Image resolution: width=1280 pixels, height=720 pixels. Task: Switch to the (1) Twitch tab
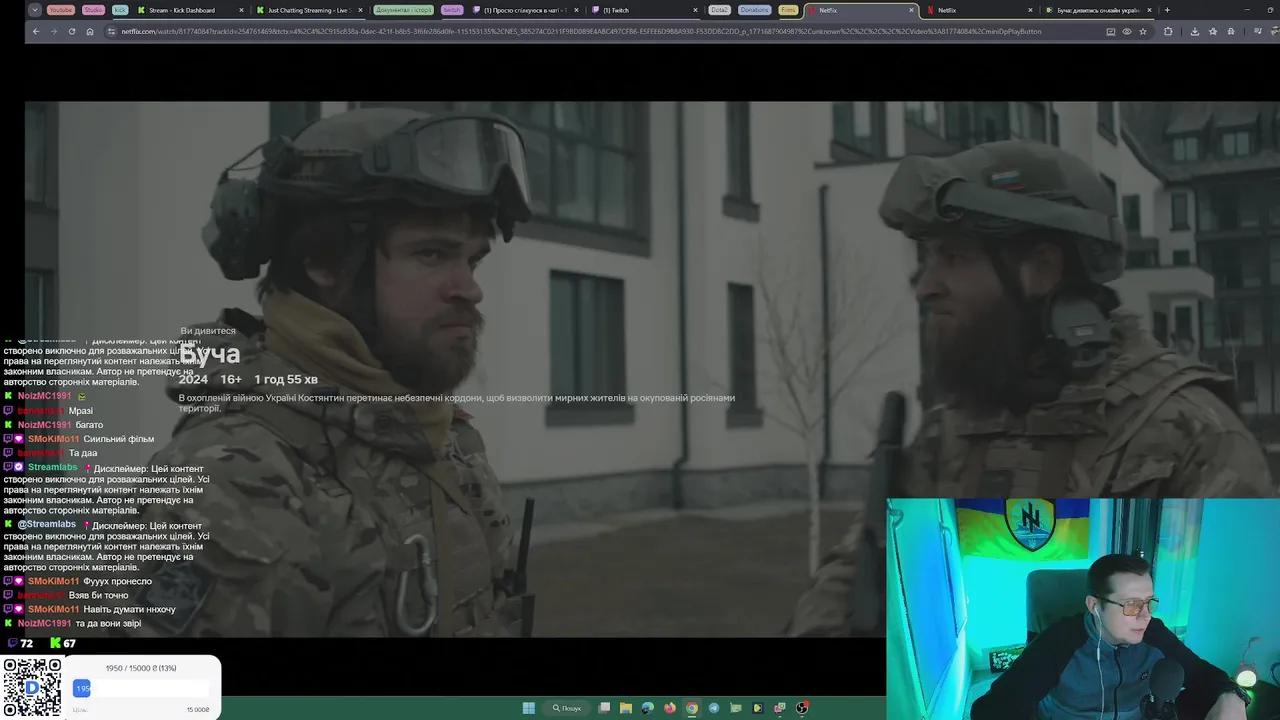pyautogui.click(x=643, y=10)
